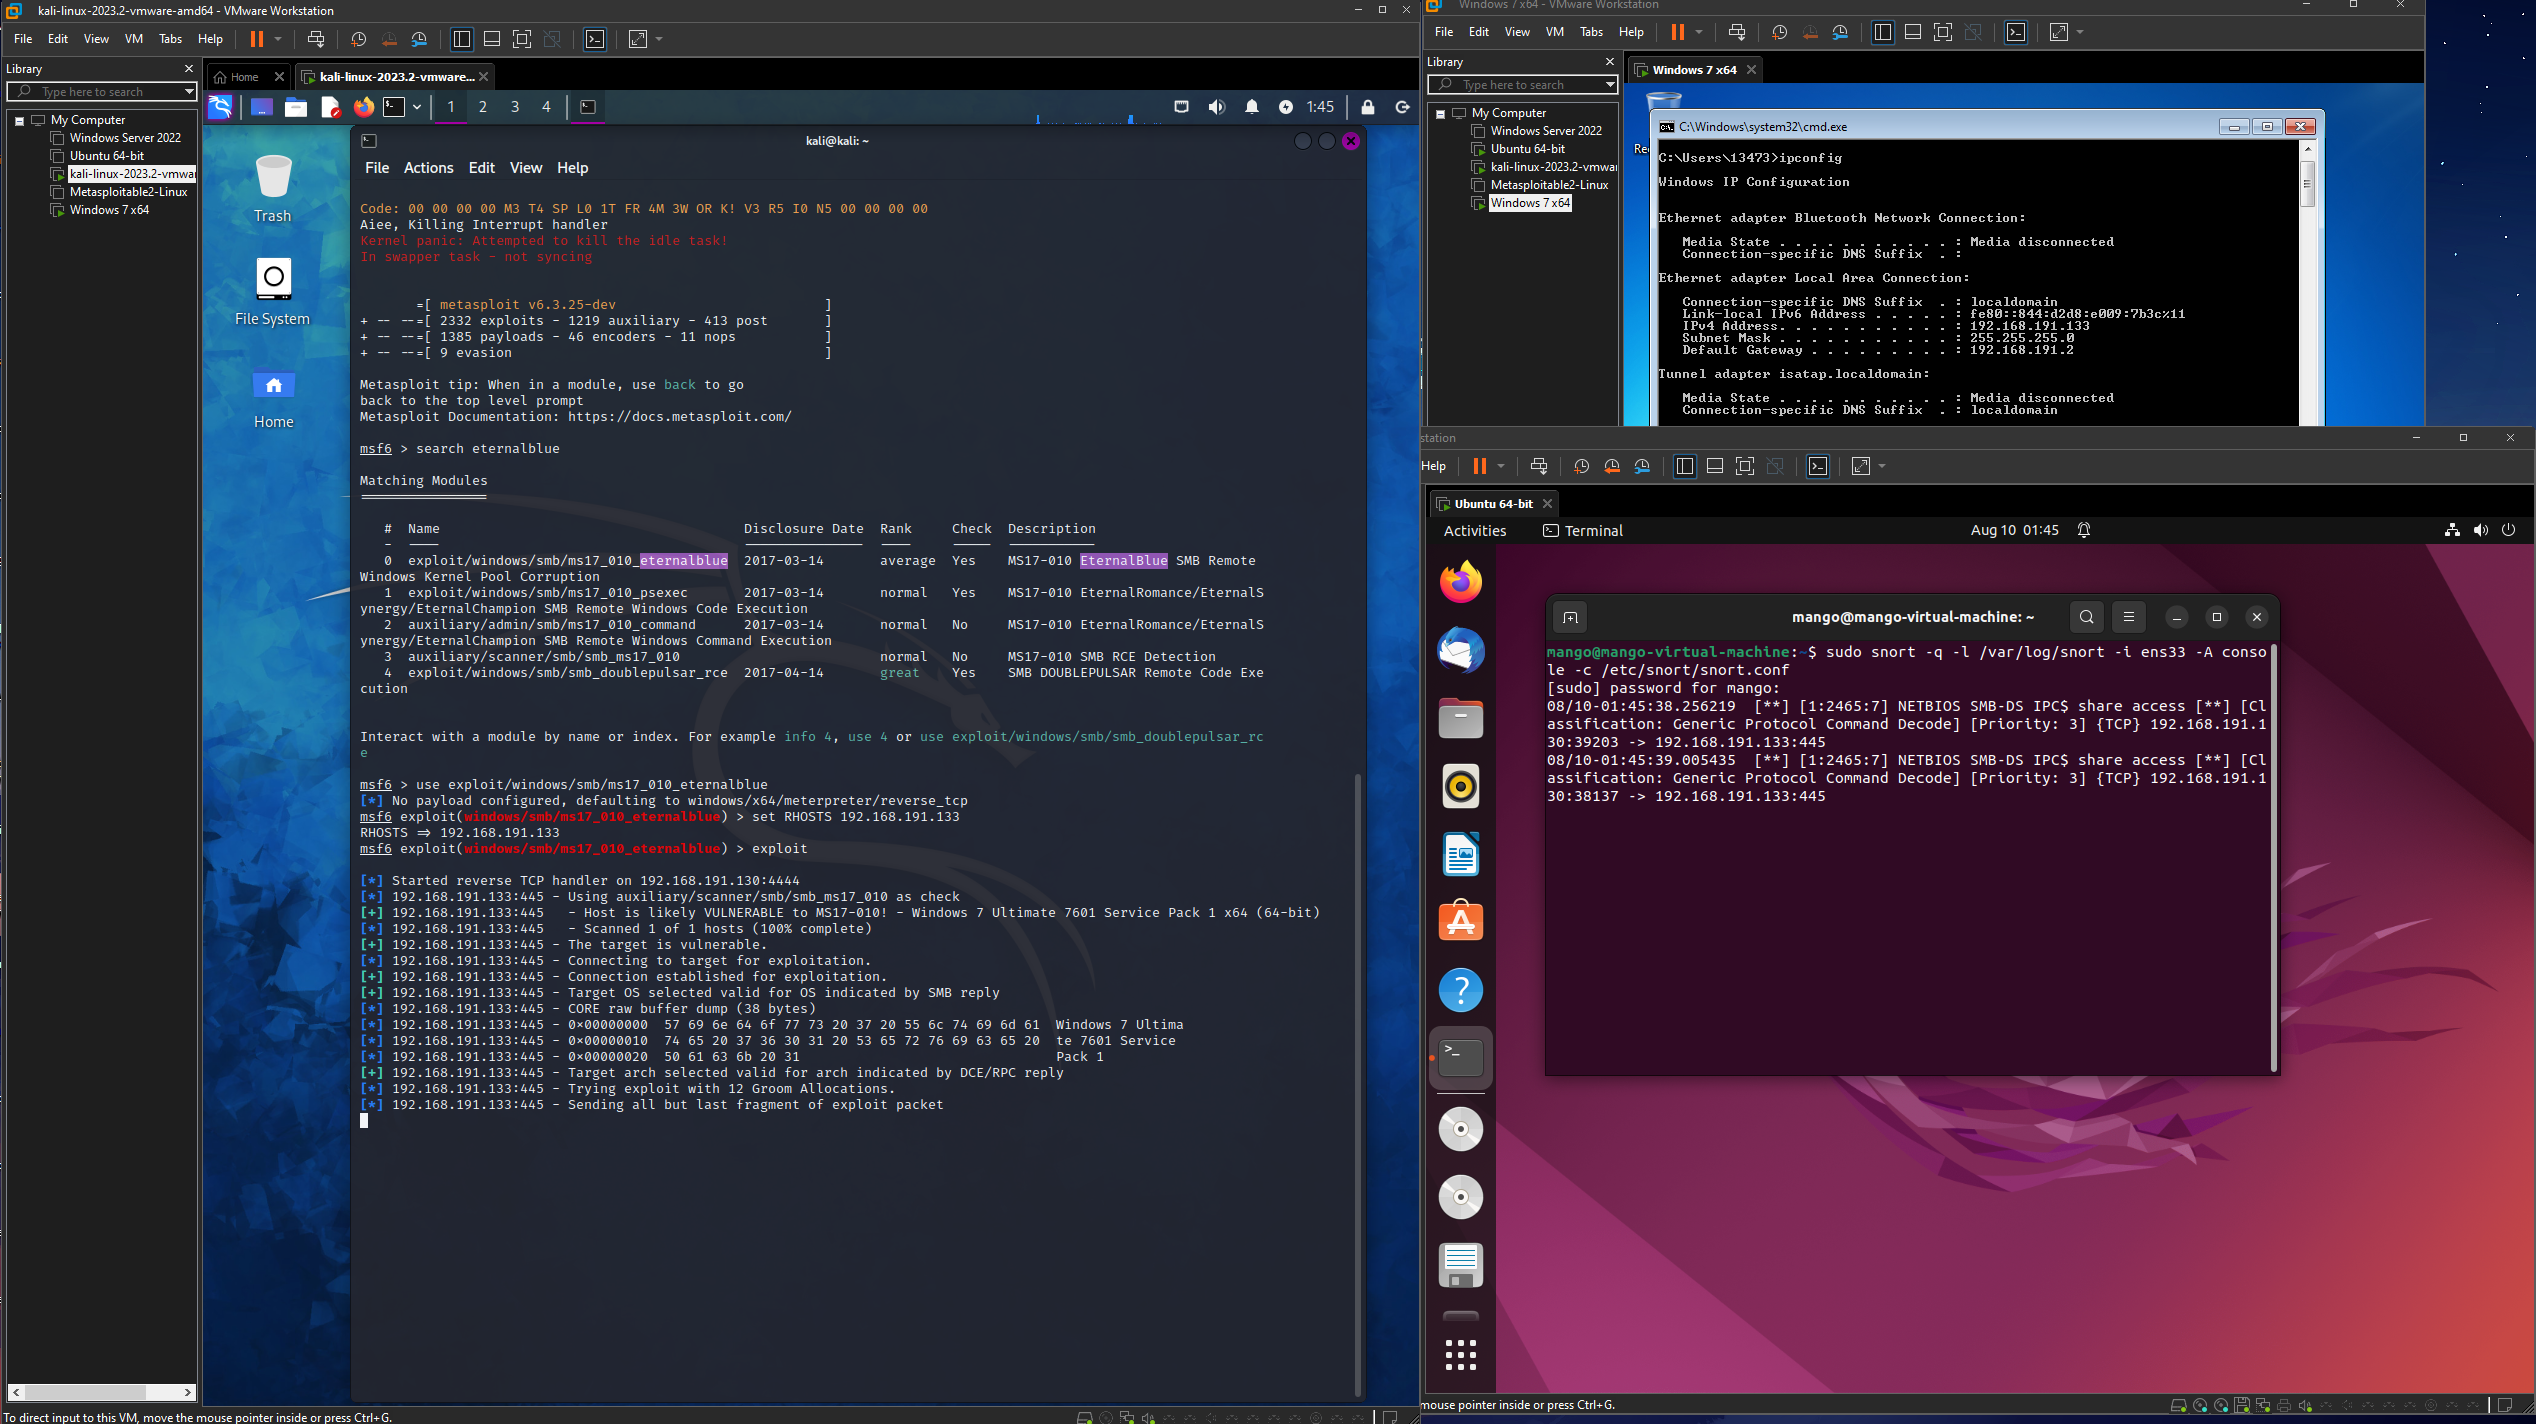Viewport: 2536px width, 1424px height.
Task: Send Ctrl+Alt+Del to the Kali VM
Action: point(316,39)
